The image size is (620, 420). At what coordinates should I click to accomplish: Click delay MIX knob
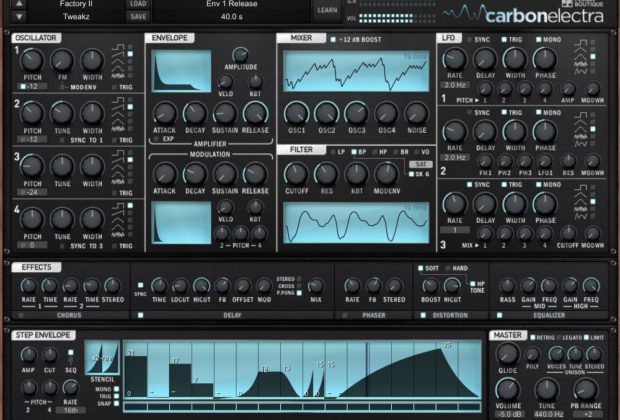pyautogui.click(x=316, y=286)
